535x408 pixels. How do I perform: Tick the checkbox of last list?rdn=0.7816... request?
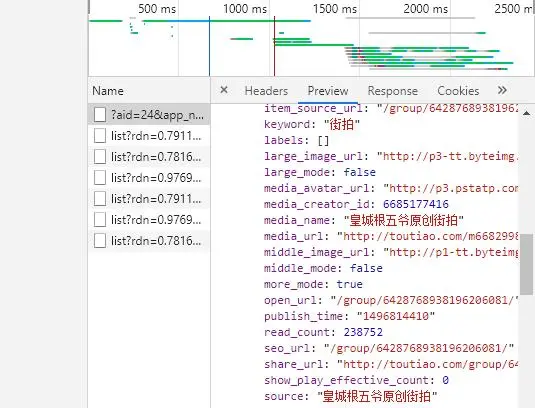click(100, 241)
